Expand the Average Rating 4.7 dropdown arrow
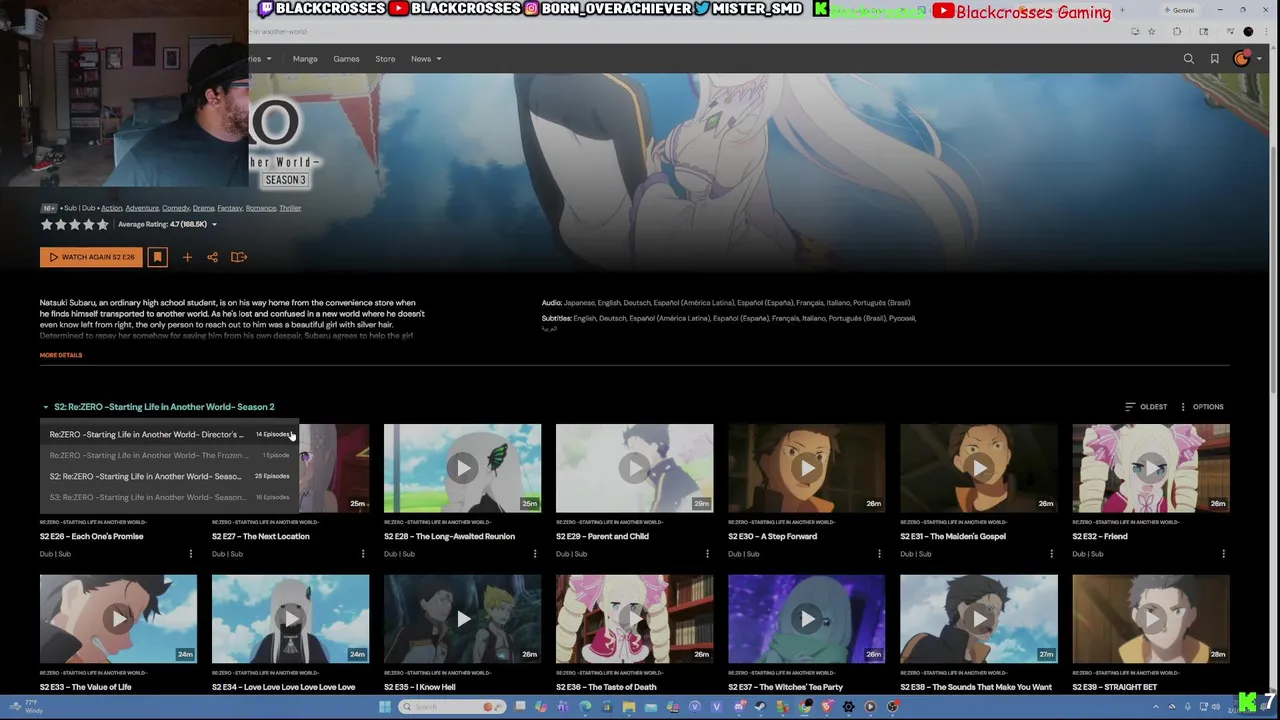 (x=214, y=224)
